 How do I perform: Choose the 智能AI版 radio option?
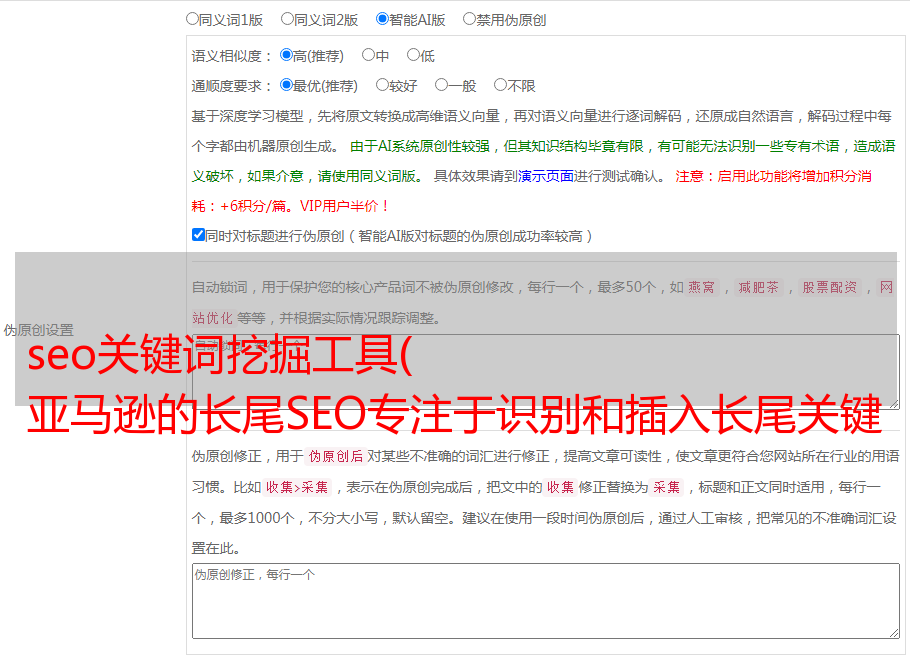(x=382, y=19)
